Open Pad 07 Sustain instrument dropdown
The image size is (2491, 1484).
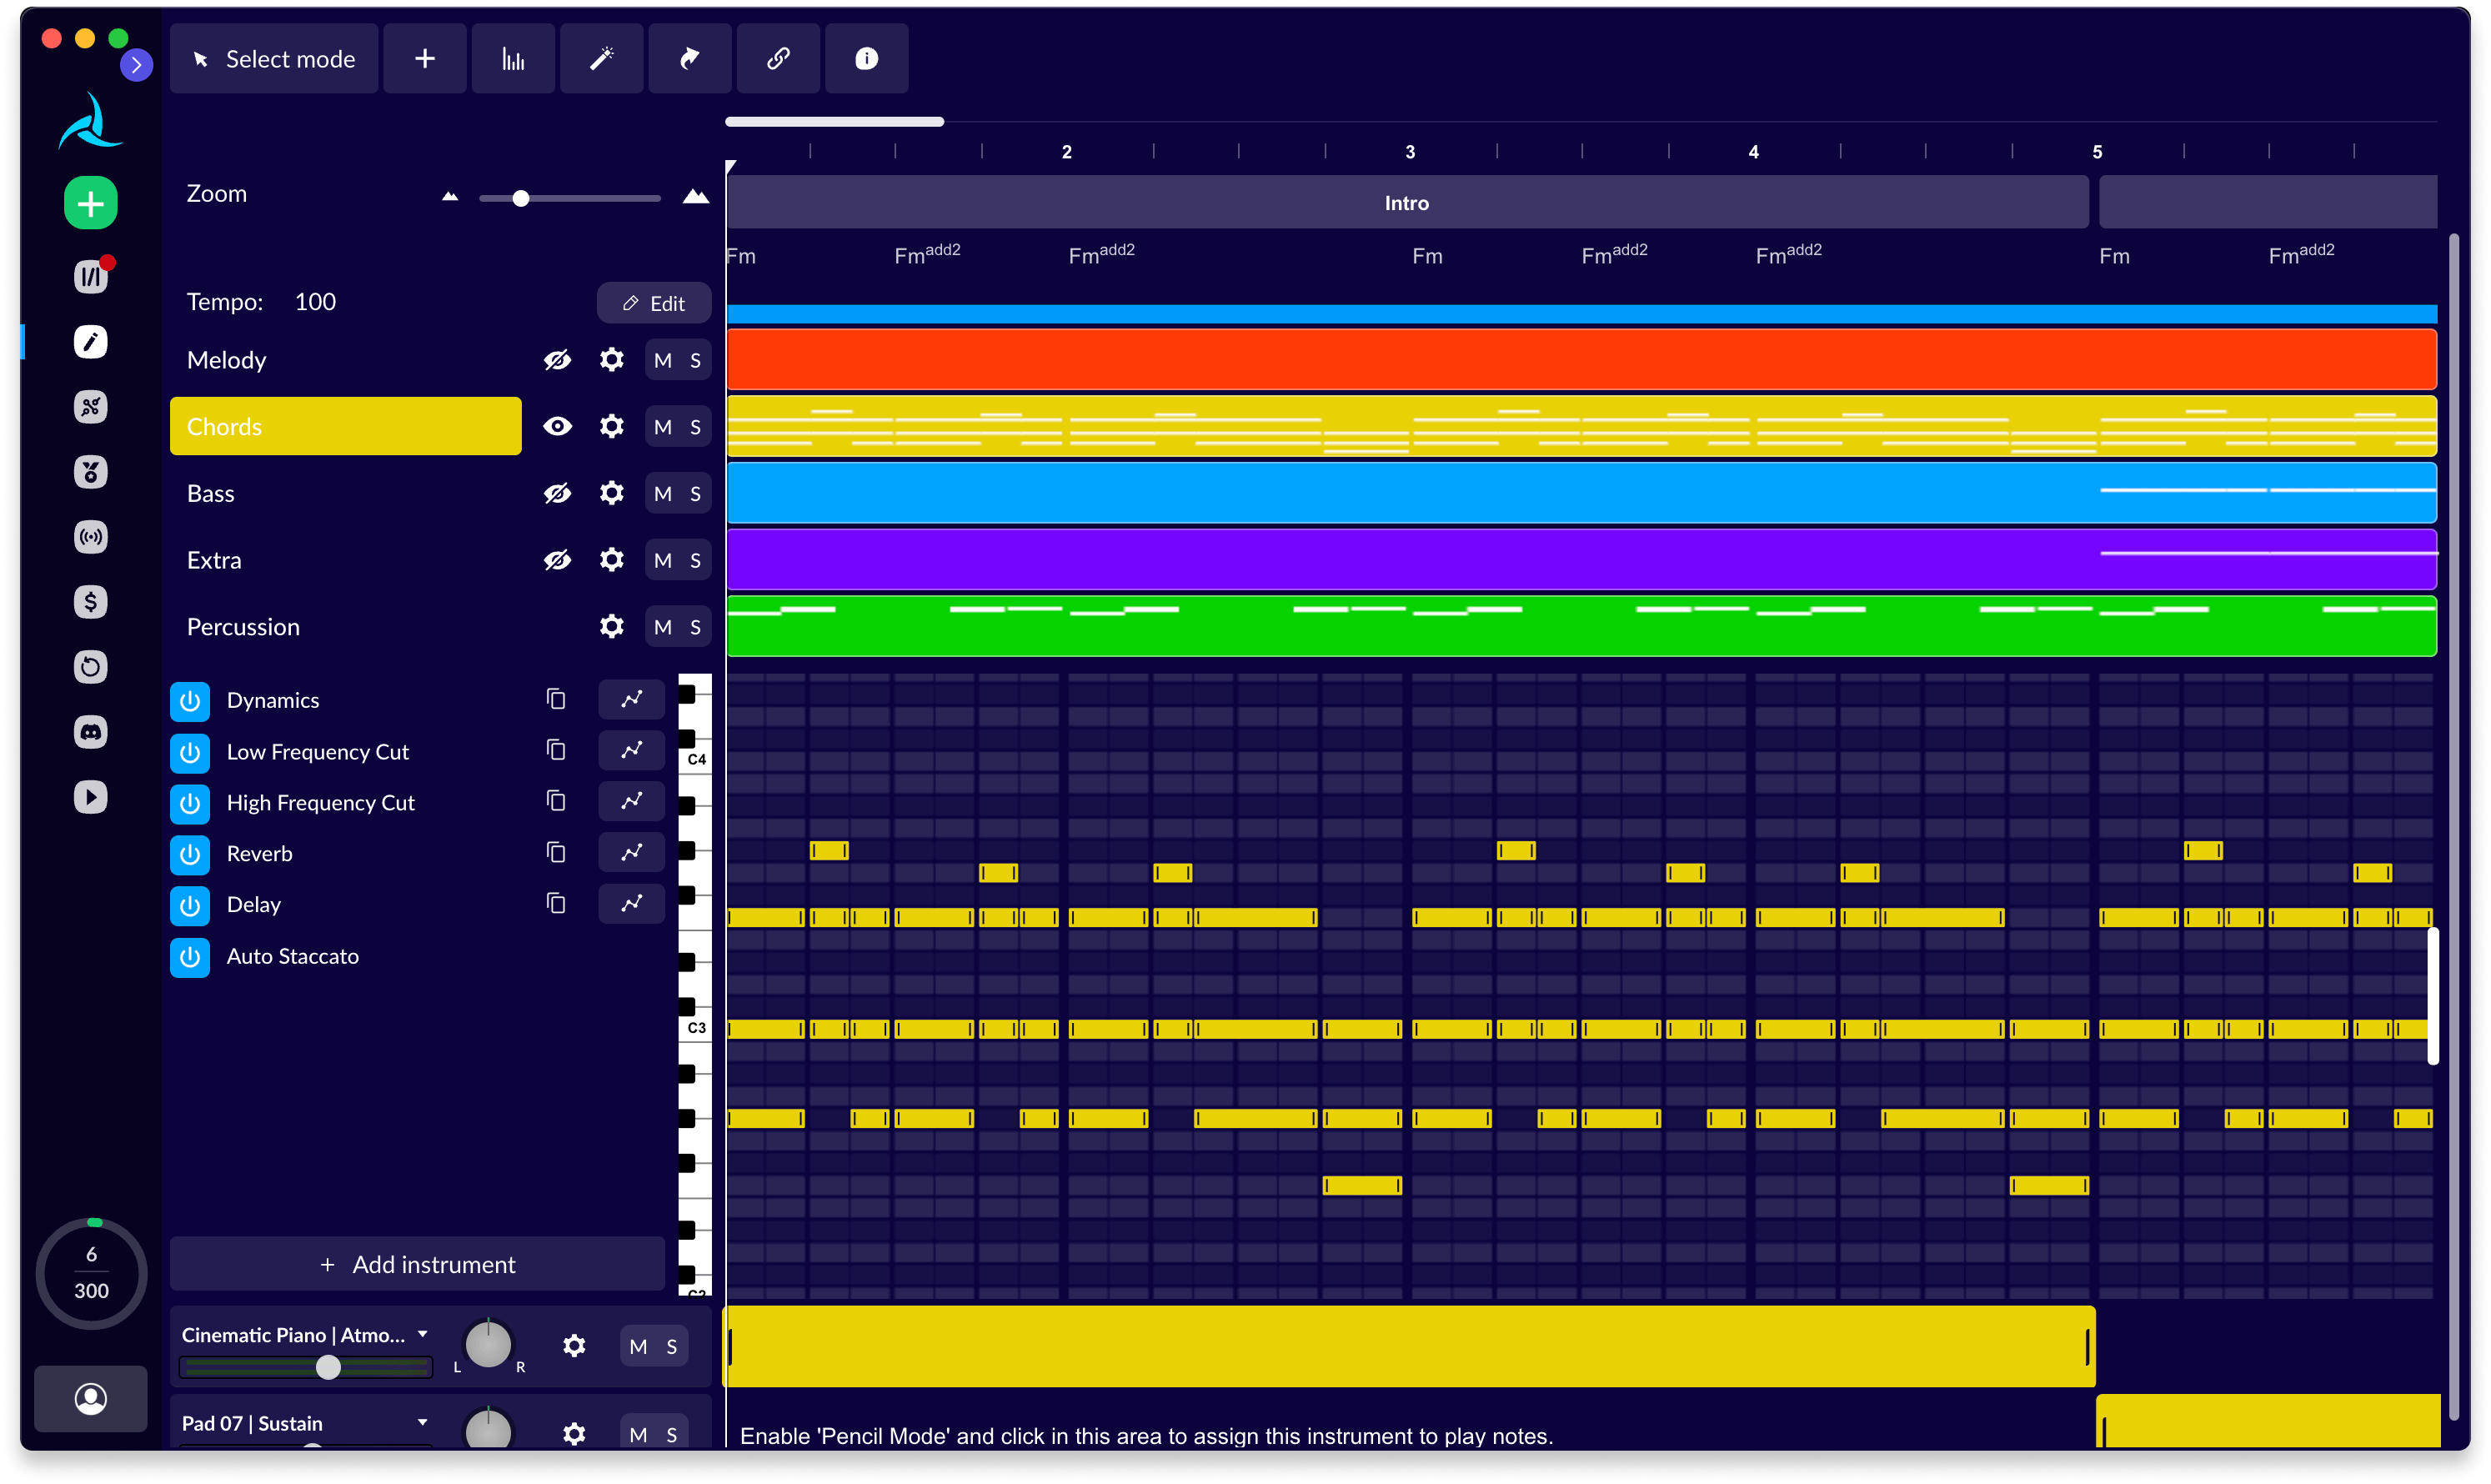[423, 1423]
